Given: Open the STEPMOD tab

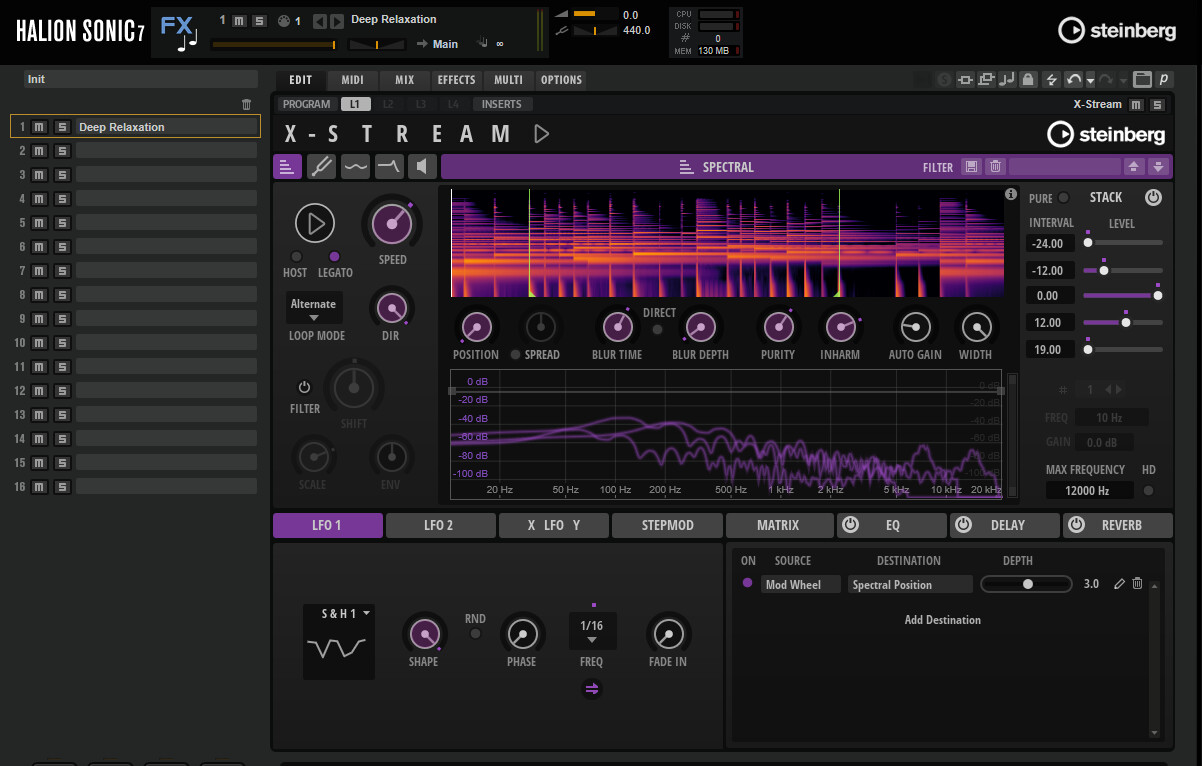Looking at the screenshot, I should point(667,525).
